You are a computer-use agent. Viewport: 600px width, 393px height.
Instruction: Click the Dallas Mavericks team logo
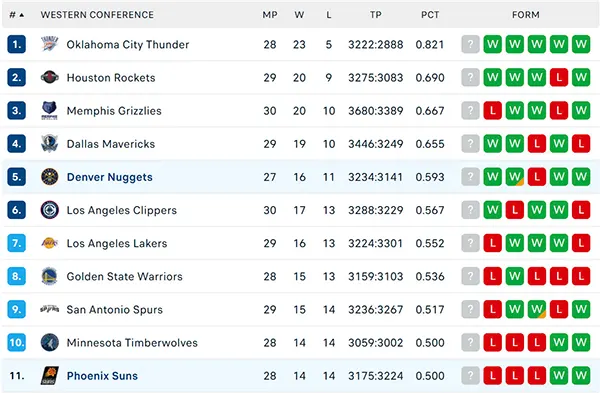click(x=50, y=144)
